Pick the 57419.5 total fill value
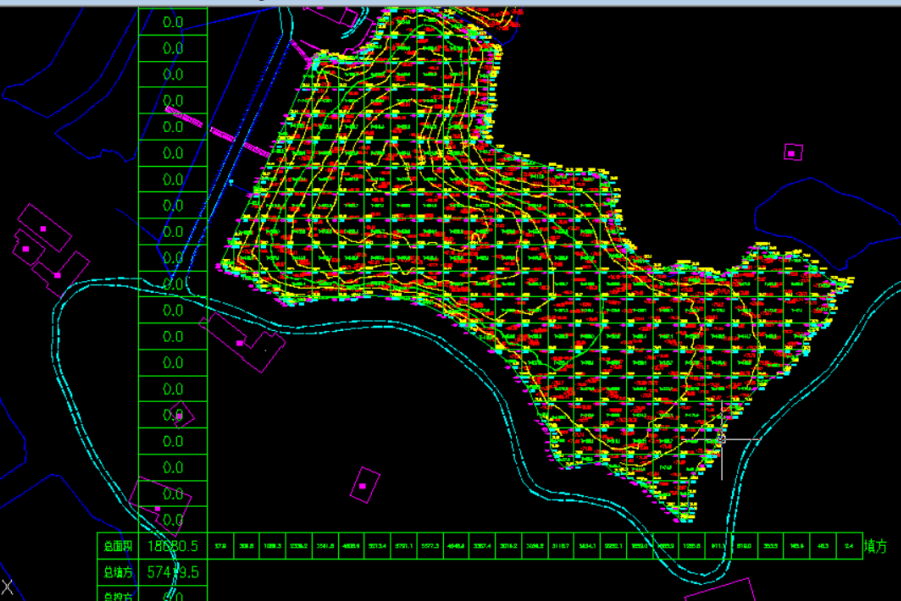 172,572
